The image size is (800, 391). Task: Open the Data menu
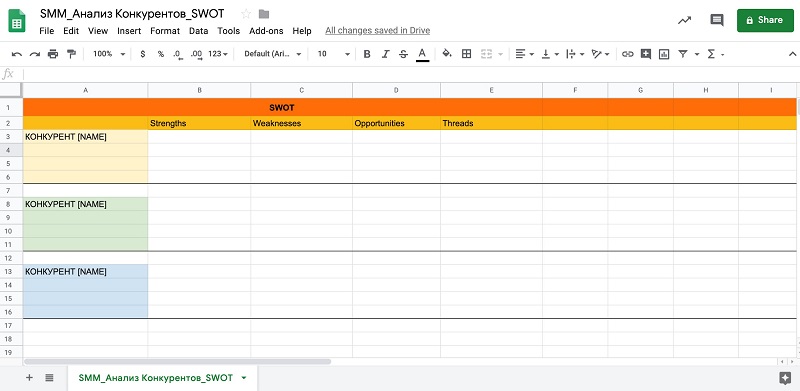pyautogui.click(x=198, y=31)
